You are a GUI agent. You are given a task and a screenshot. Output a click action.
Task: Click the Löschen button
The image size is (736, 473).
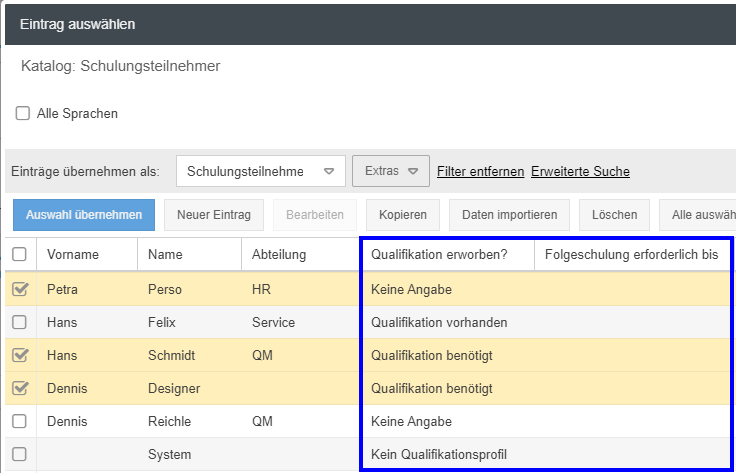coord(614,215)
